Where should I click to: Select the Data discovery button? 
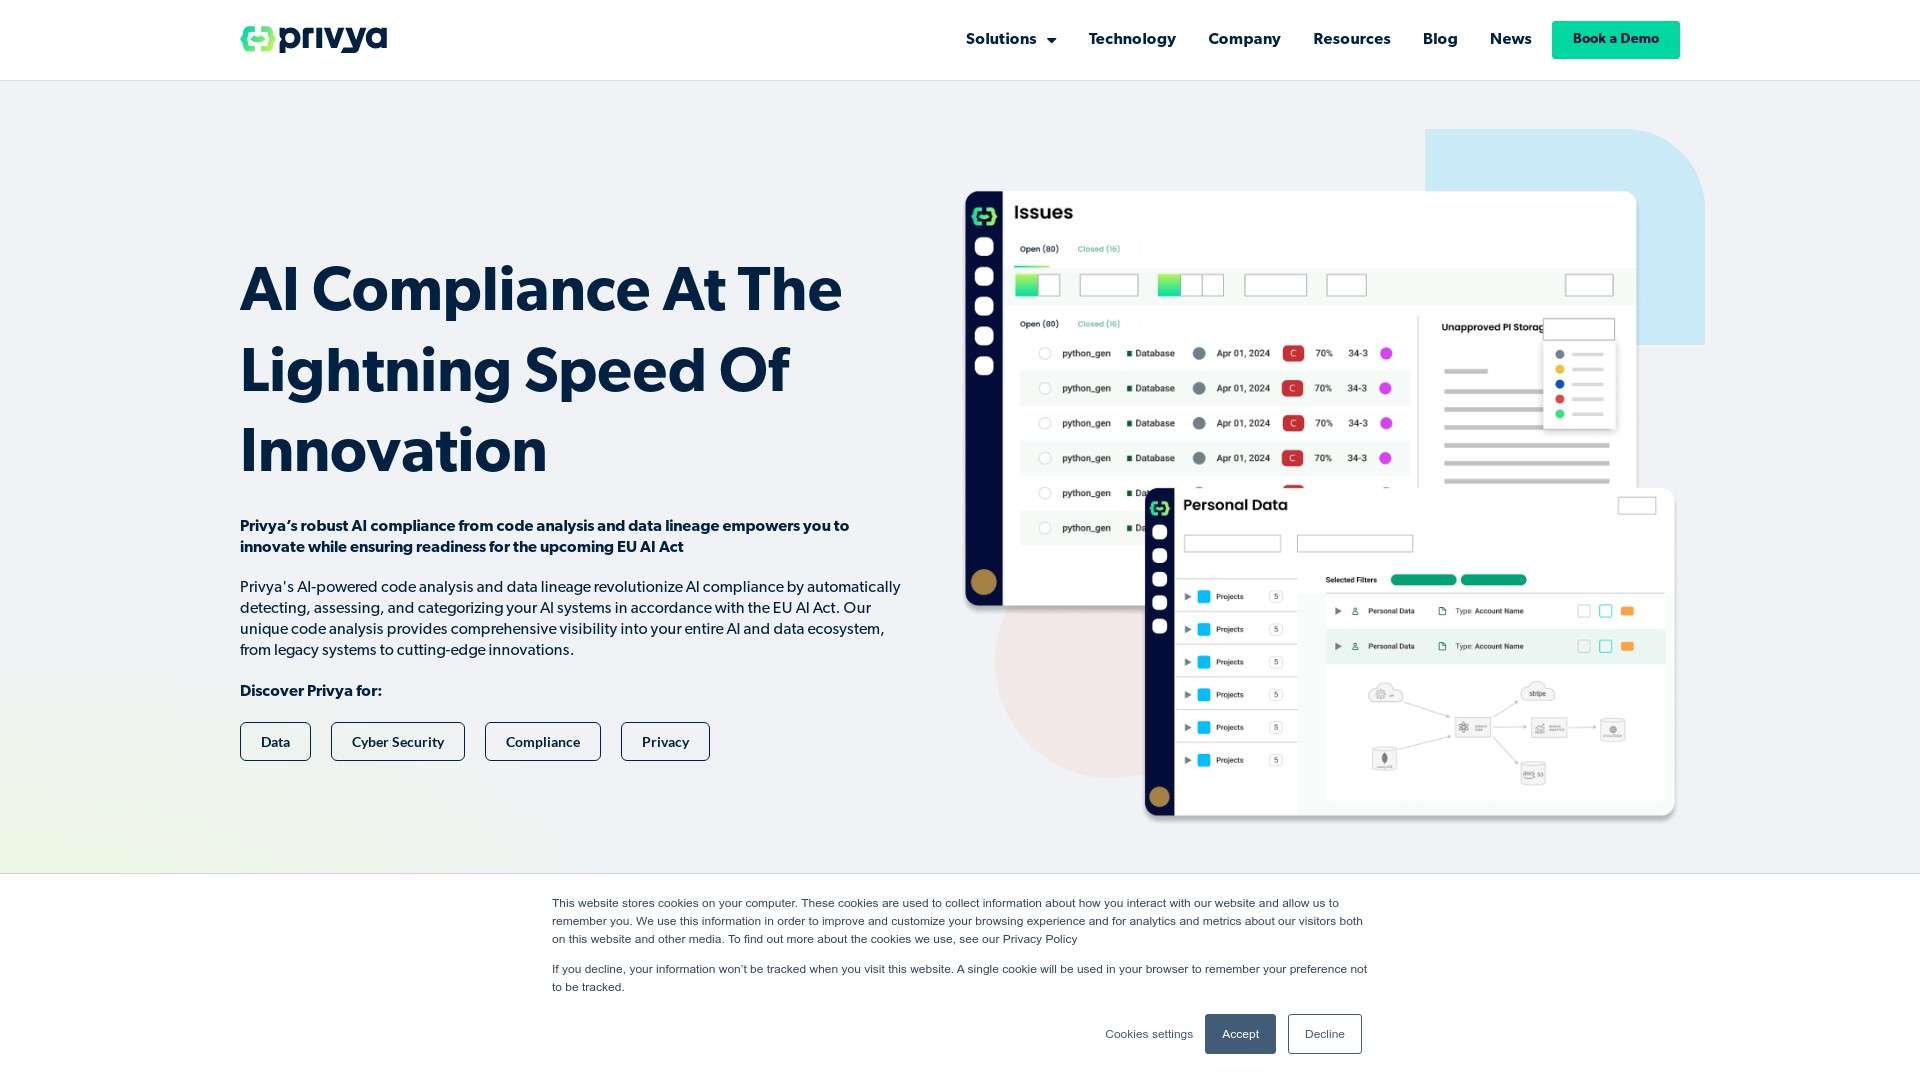tap(275, 742)
